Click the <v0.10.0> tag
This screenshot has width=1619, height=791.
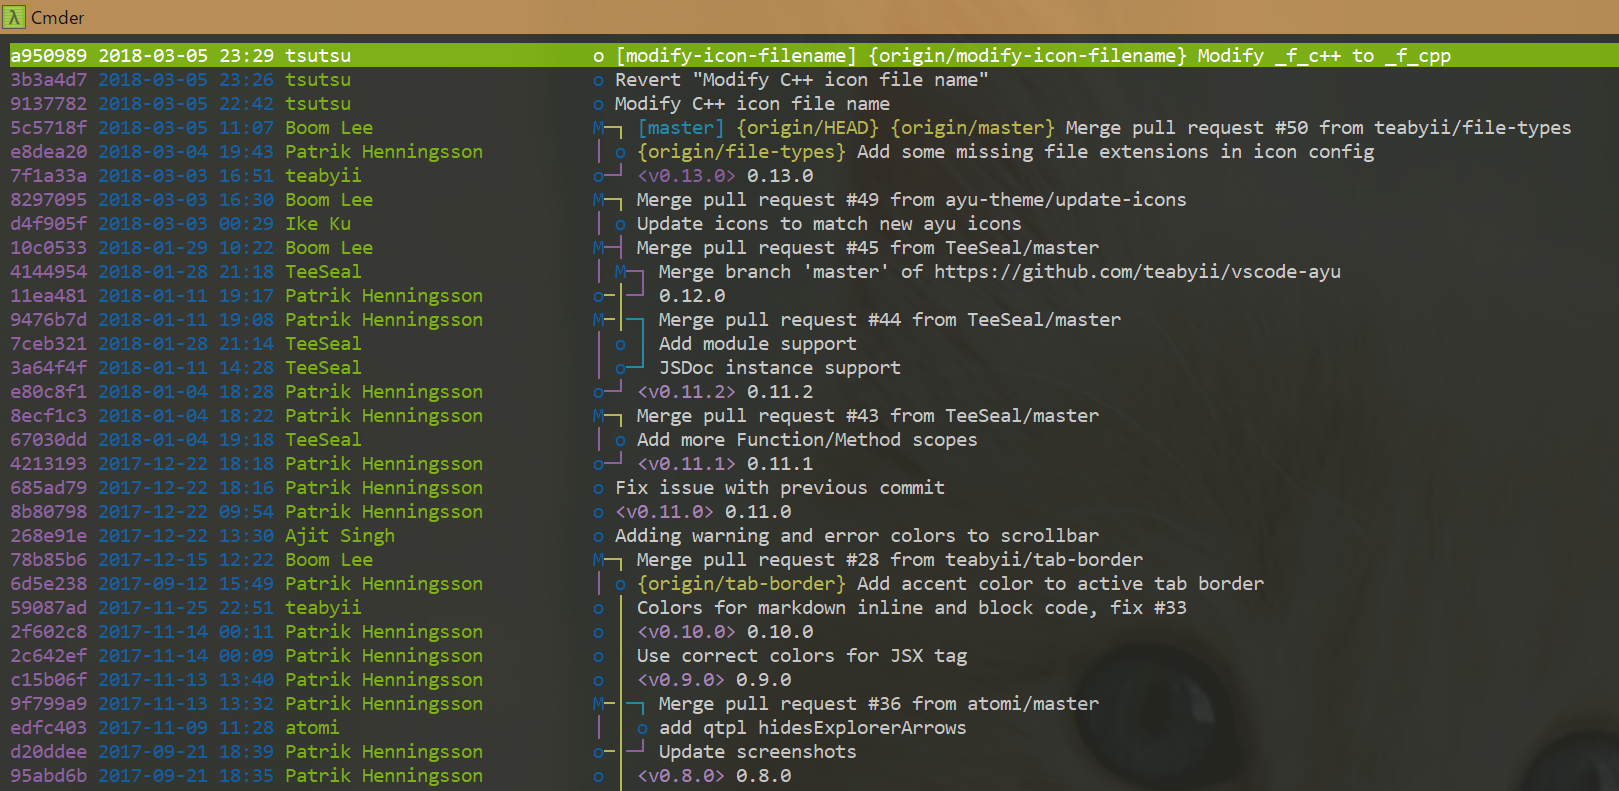click(686, 632)
